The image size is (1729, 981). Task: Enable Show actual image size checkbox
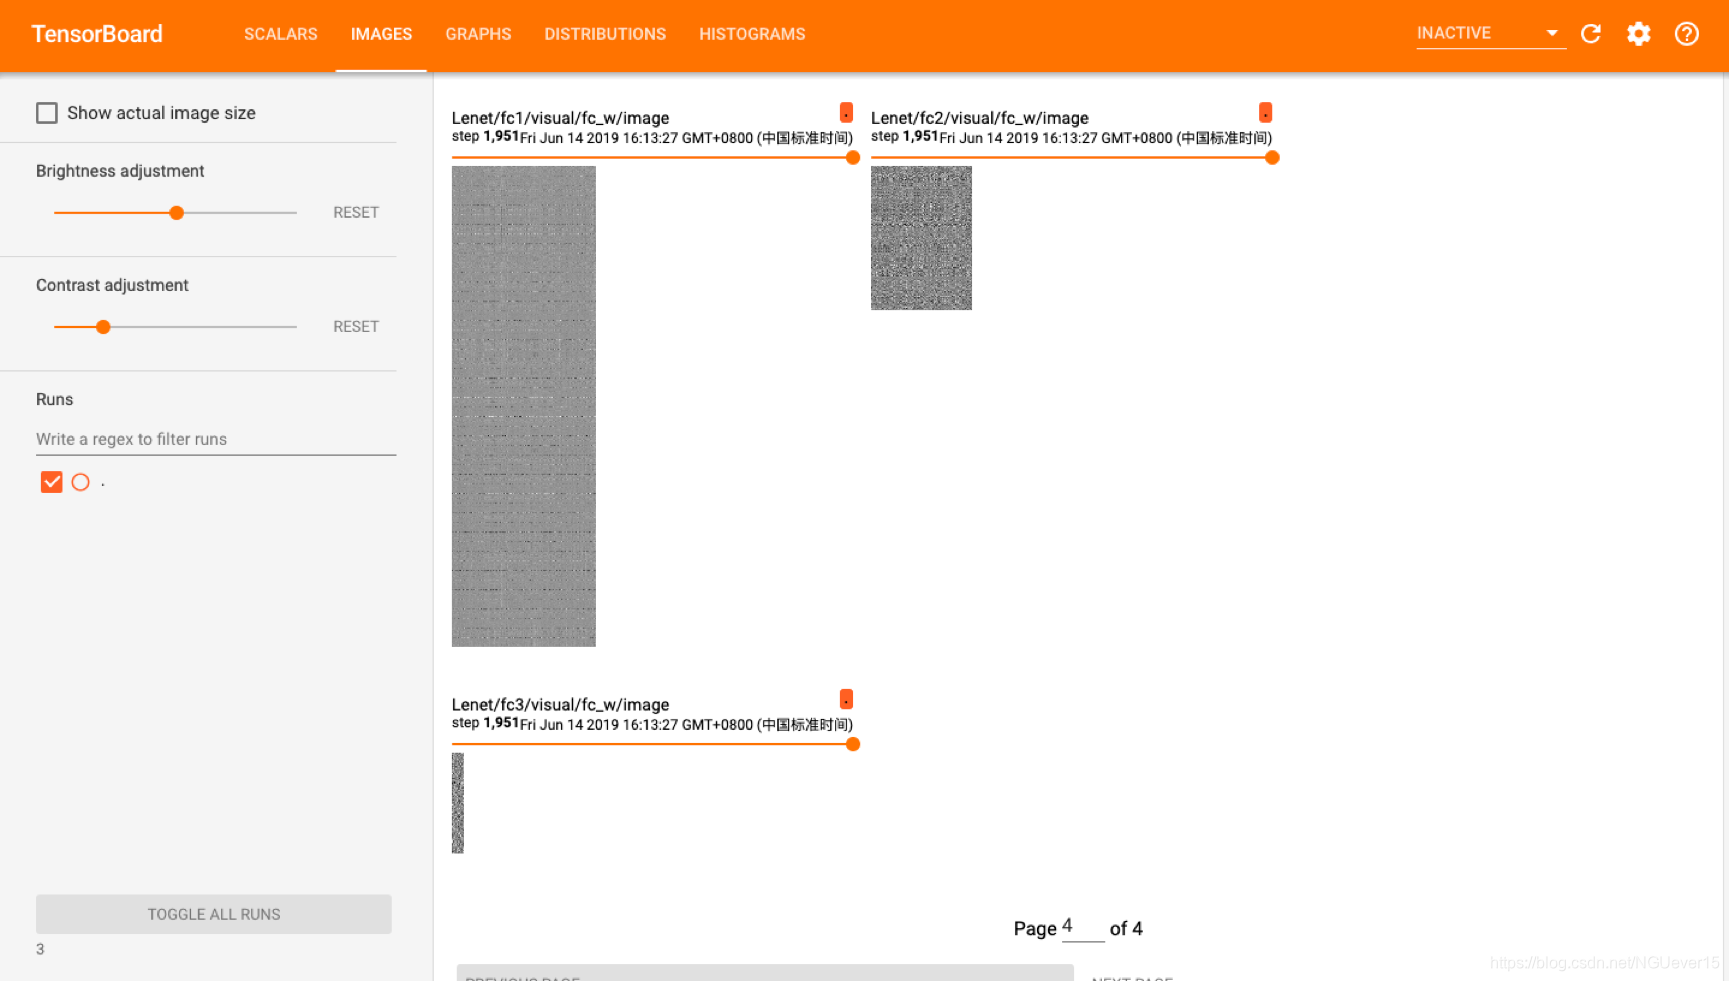click(x=47, y=113)
